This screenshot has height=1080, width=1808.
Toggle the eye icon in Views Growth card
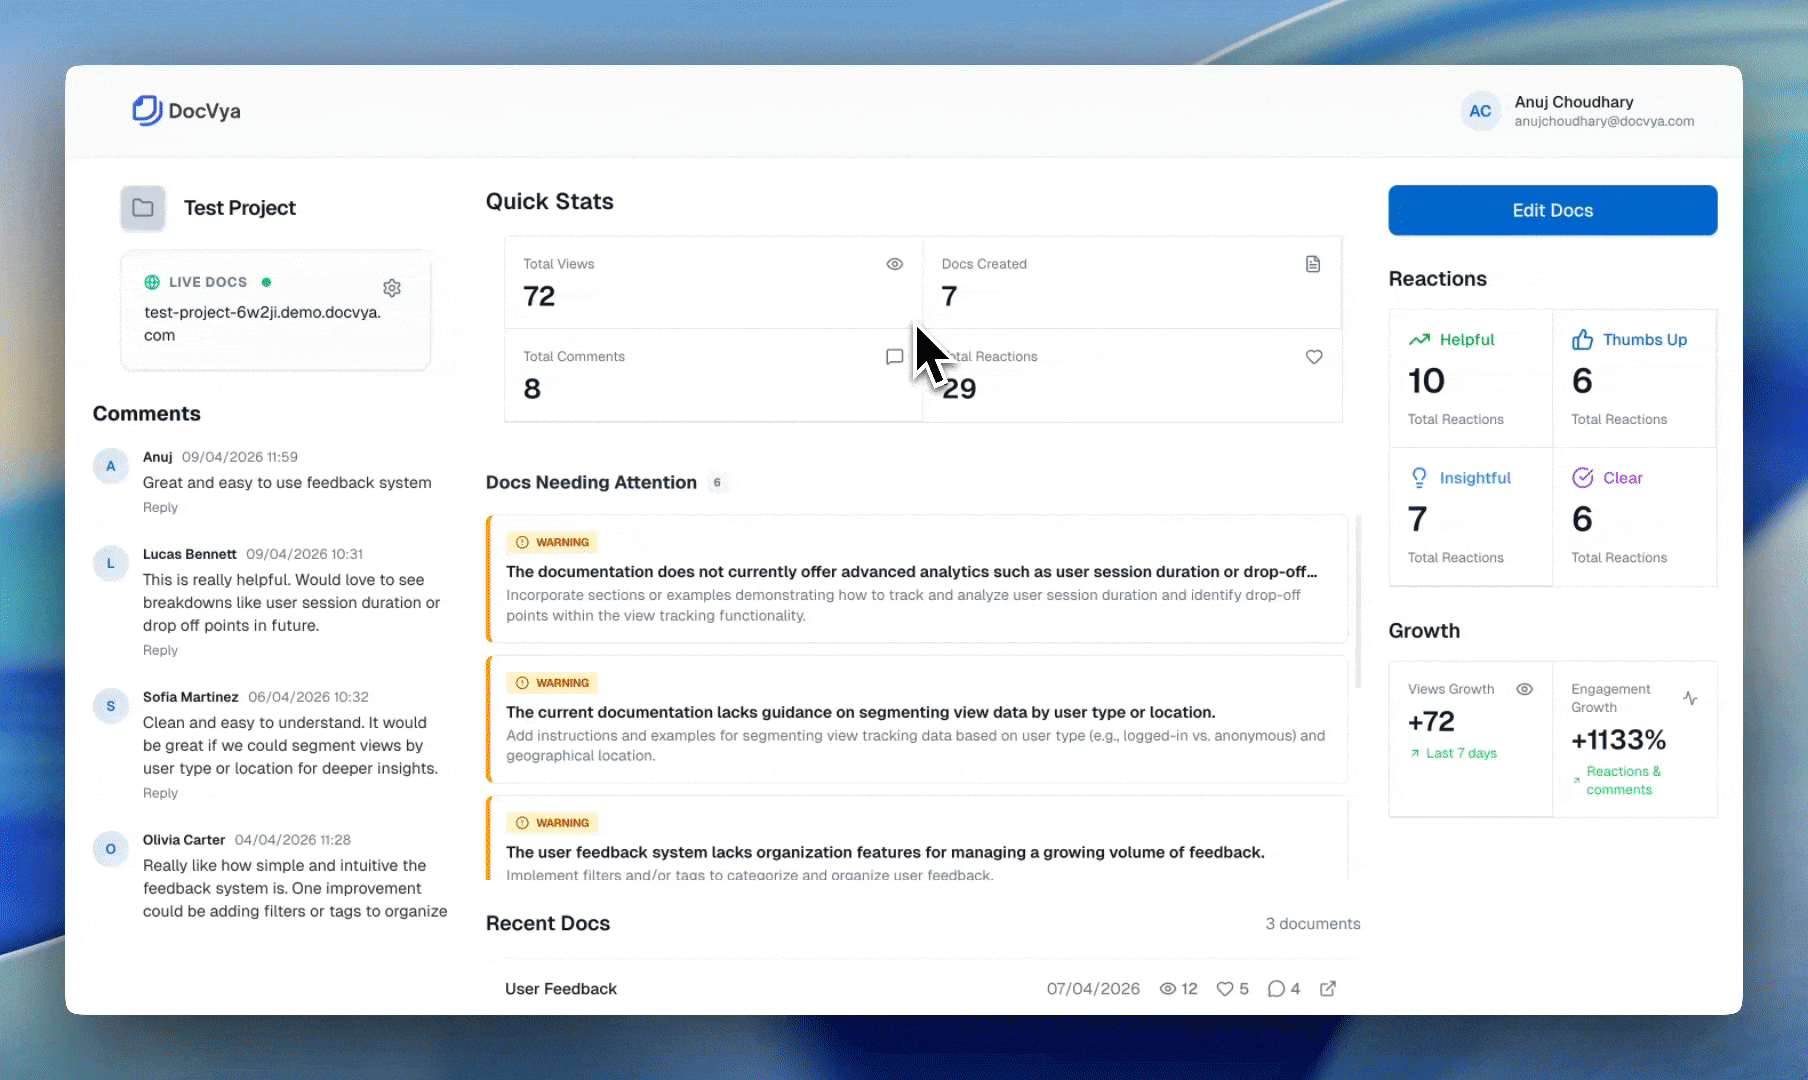[x=1524, y=689]
